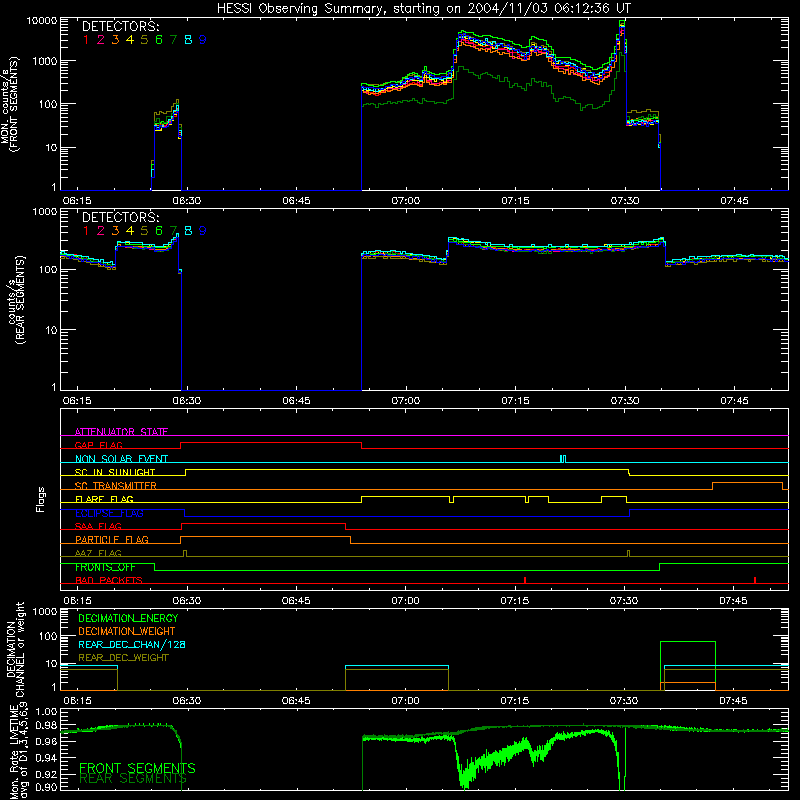Select the REAR_DEC_WEIGHT legend entry

[123, 658]
